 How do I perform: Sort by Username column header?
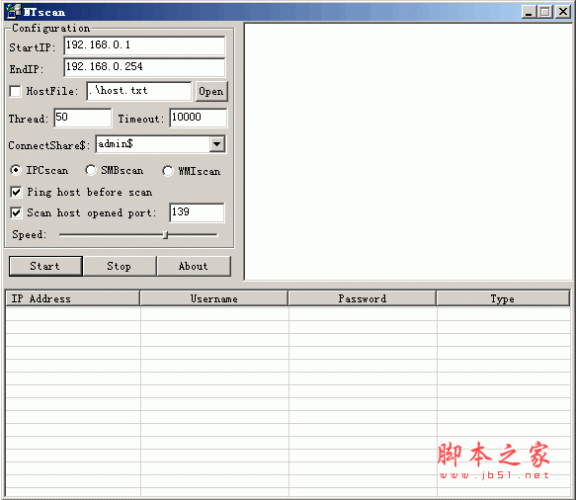click(x=214, y=298)
